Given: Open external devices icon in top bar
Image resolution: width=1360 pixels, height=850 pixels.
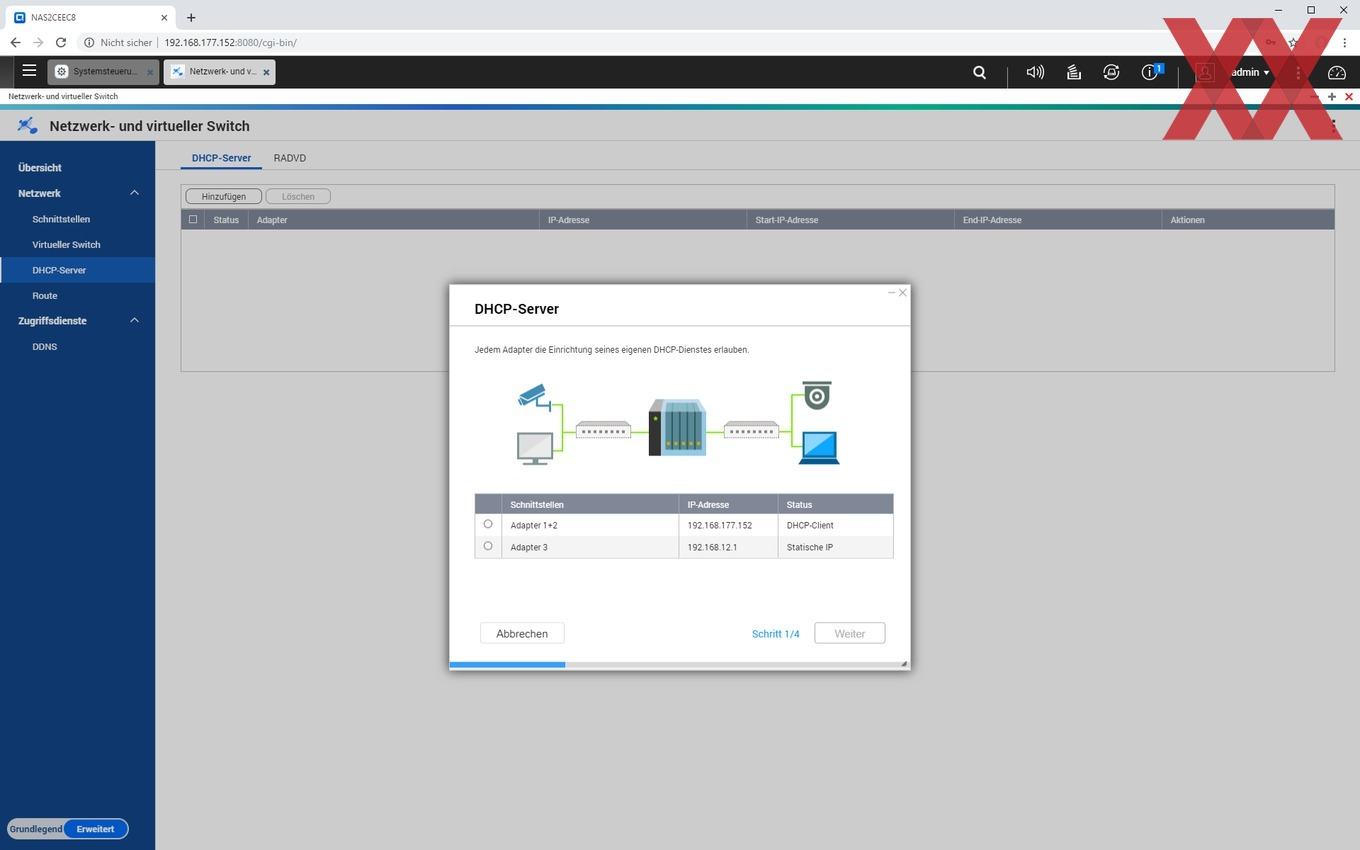Looking at the screenshot, I should tap(1111, 72).
